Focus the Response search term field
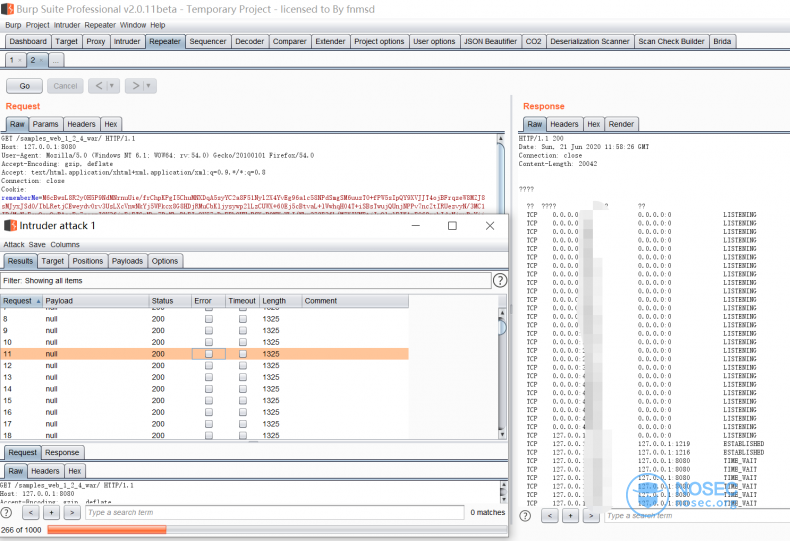Viewport: 790px width, 541px height. [697, 515]
